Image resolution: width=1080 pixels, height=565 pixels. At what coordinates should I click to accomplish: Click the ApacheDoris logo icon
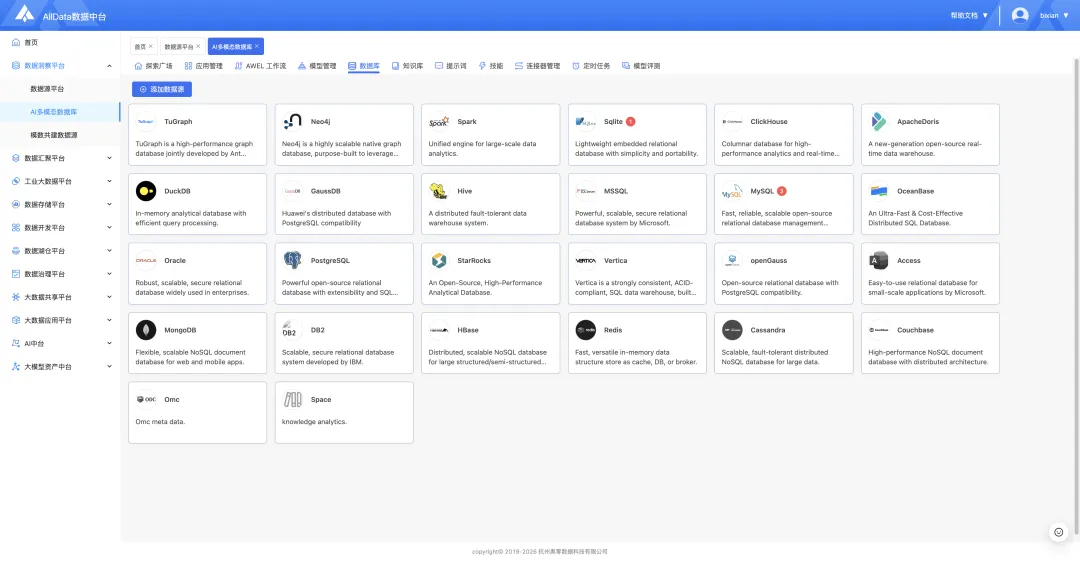point(878,121)
